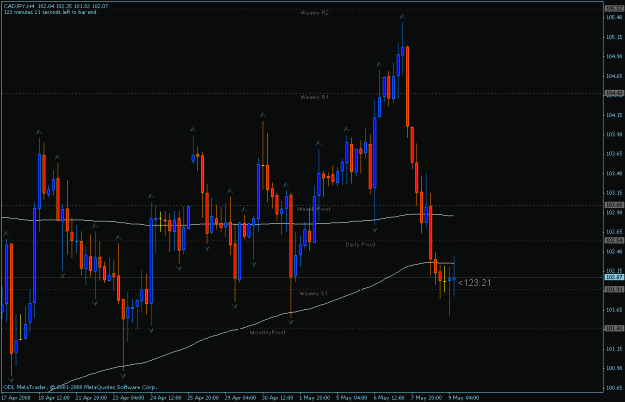Click the 100.90 price scale value
Image resolution: width=625 pixels, height=402 pixels.
click(x=614, y=368)
